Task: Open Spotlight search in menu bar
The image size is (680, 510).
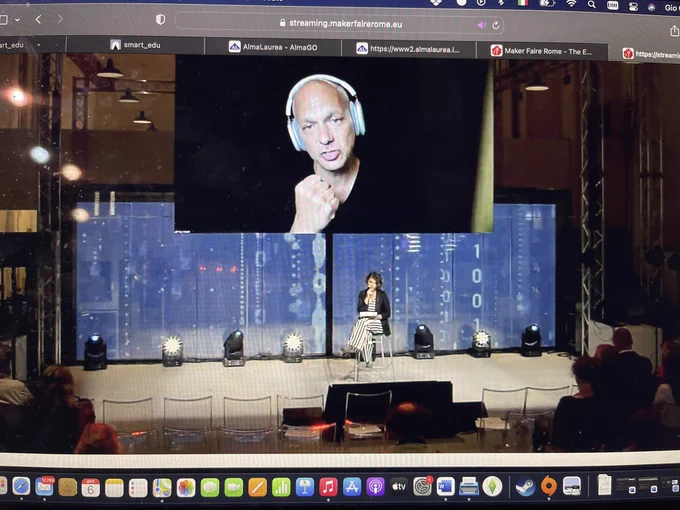Action: (592, 4)
